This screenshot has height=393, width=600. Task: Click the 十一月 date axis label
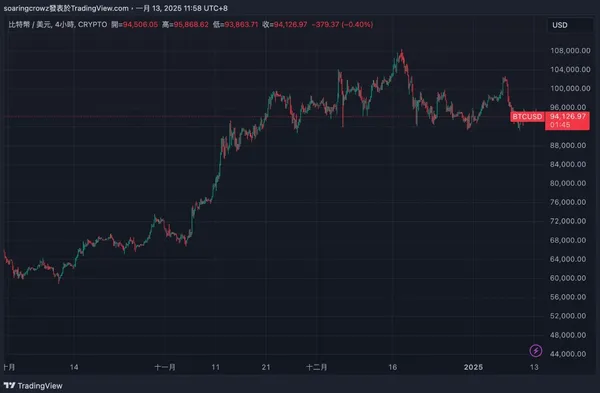[165, 367]
